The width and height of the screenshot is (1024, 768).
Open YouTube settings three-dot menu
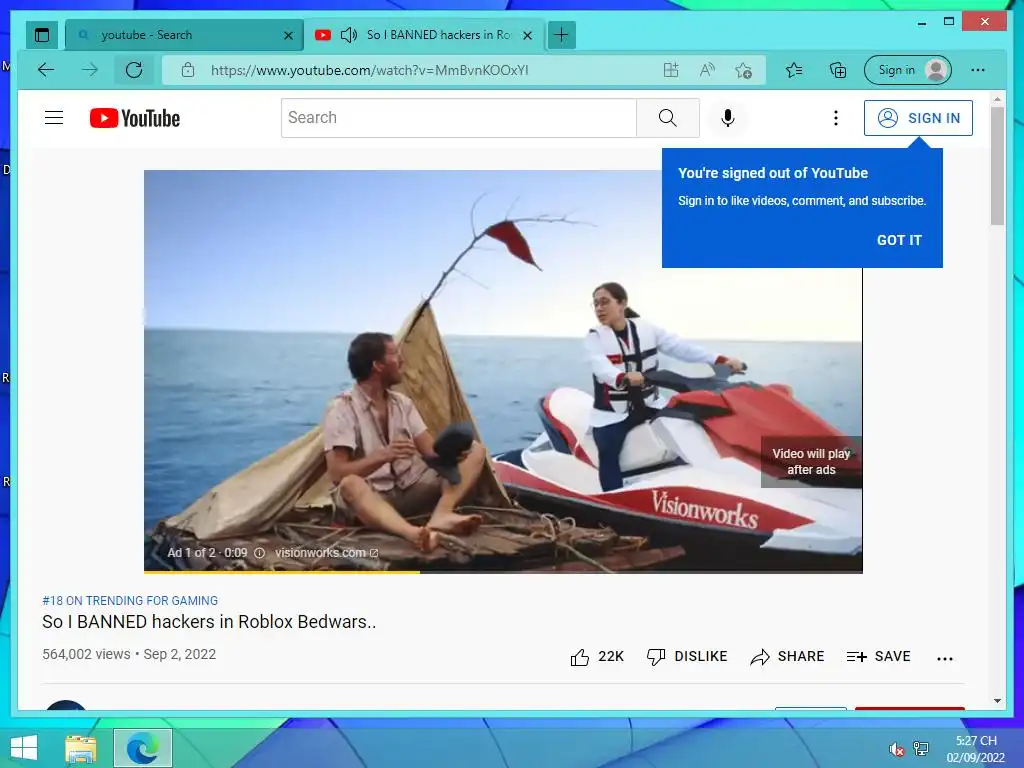(x=835, y=118)
